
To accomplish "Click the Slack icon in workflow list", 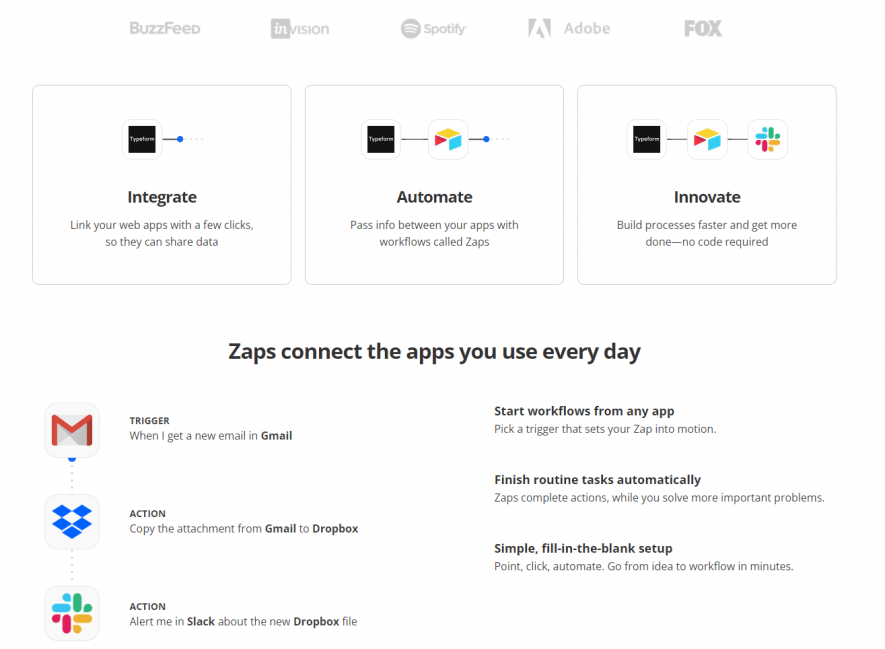I will pyautogui.click(x=72, y=613).
